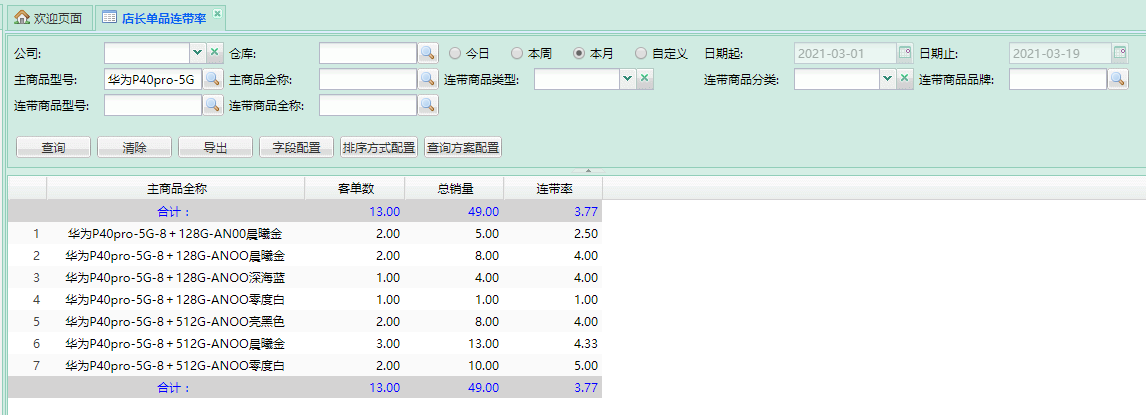This screenshot has height=415, width=1146.
Task: Click bottom 合计 total 49.00
Action: tap(482, 387)
